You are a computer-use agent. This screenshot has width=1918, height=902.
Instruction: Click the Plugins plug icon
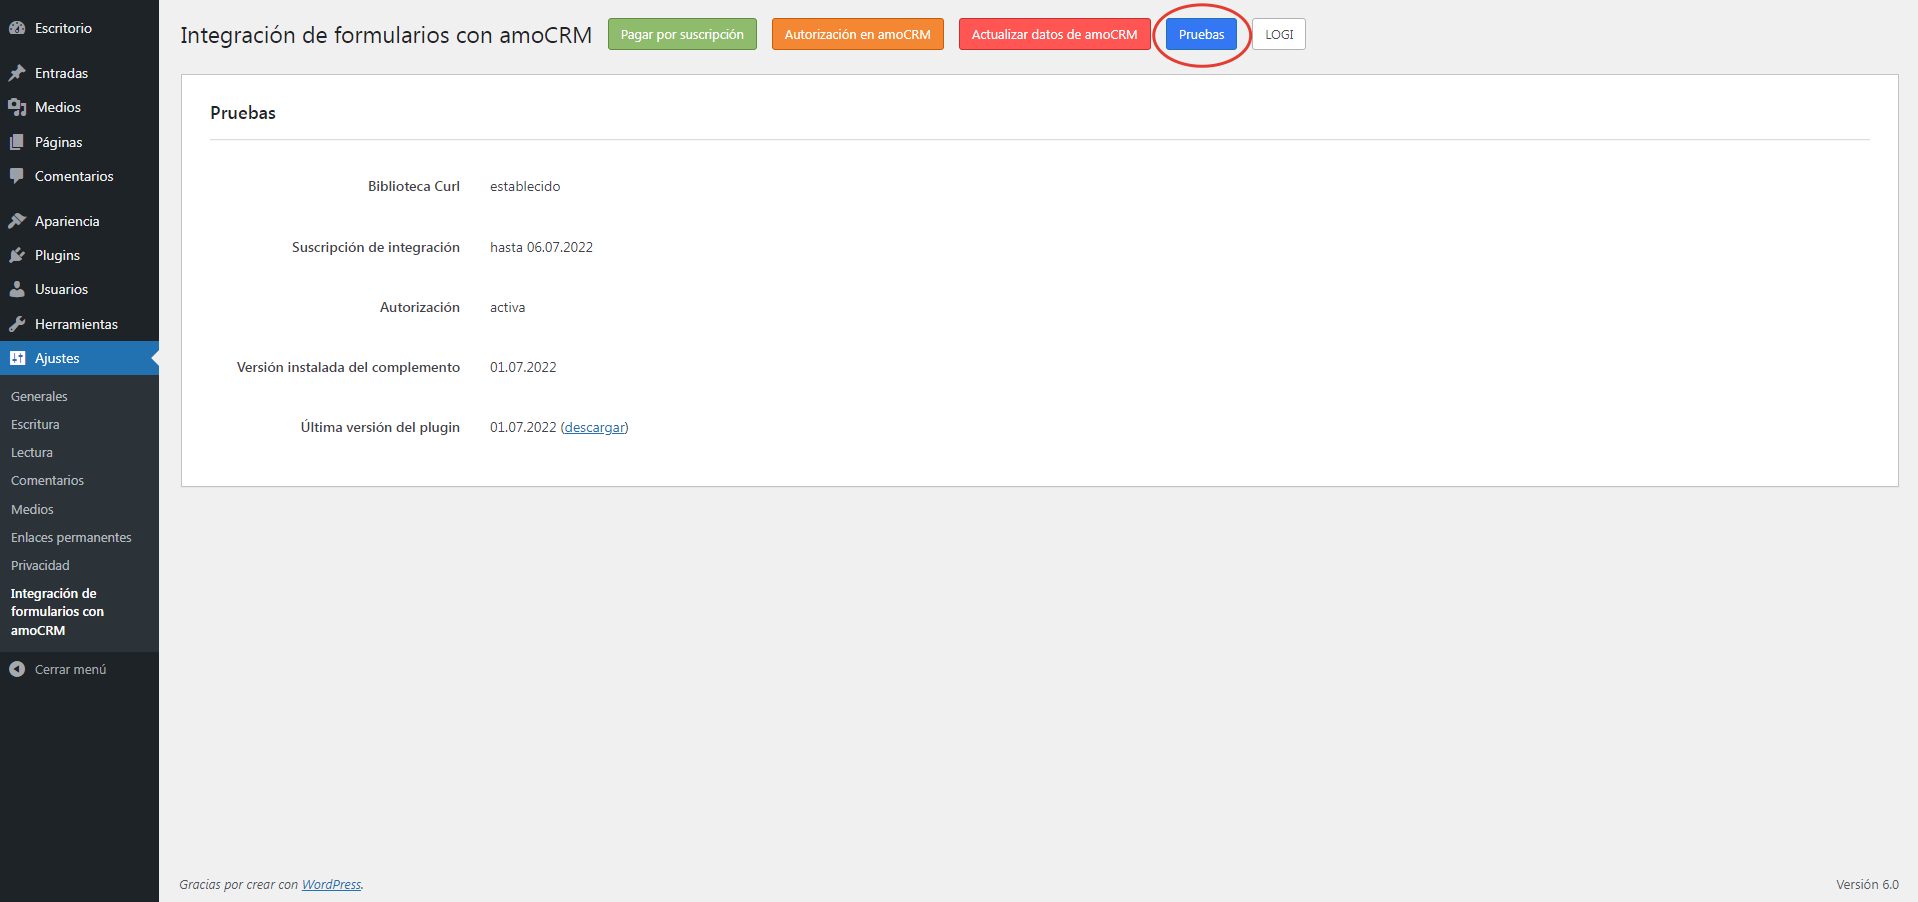(x=17, y=255)
